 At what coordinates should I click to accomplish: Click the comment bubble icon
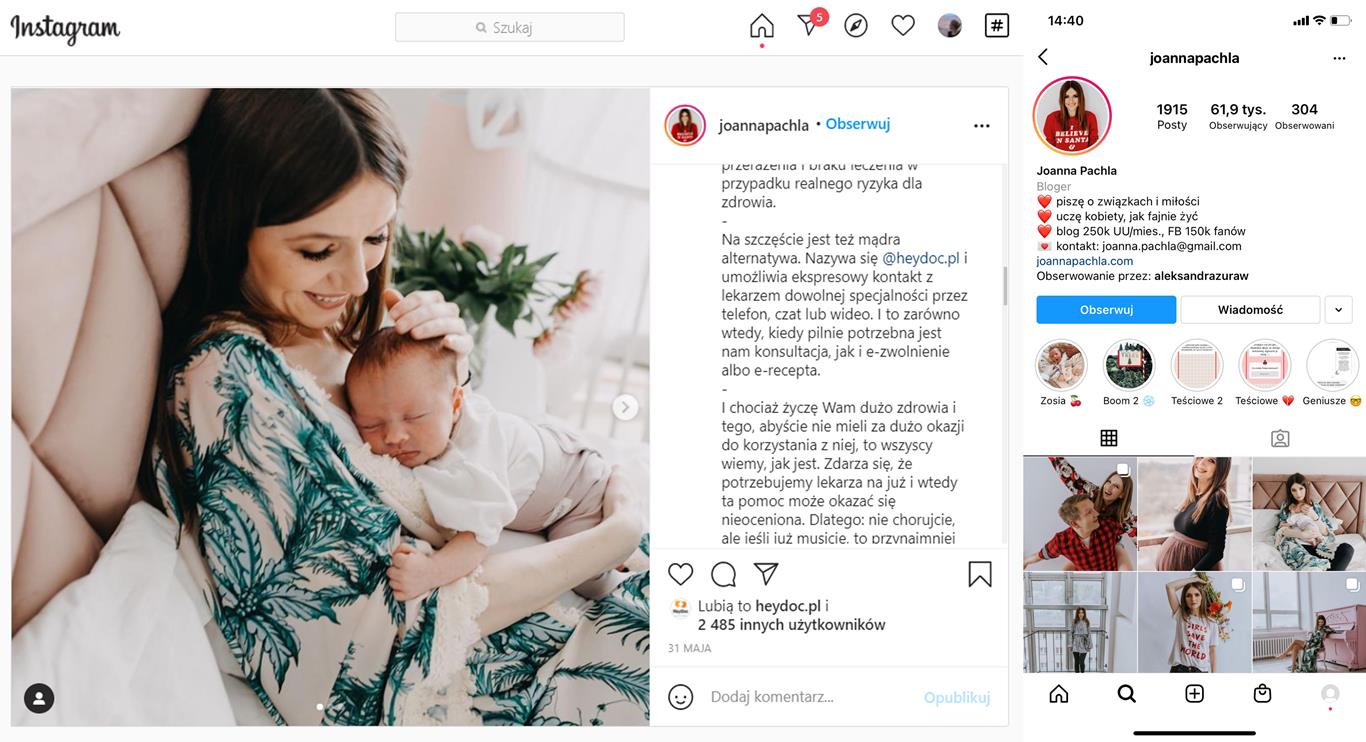723,574
